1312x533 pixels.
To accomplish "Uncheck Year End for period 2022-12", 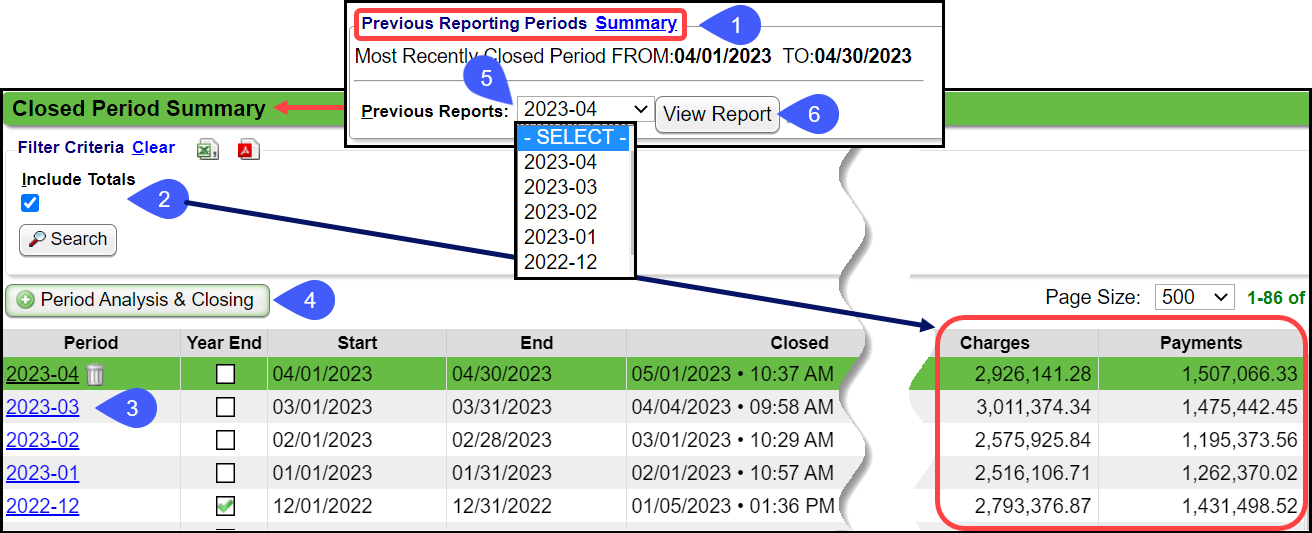I will click(226, 506).
